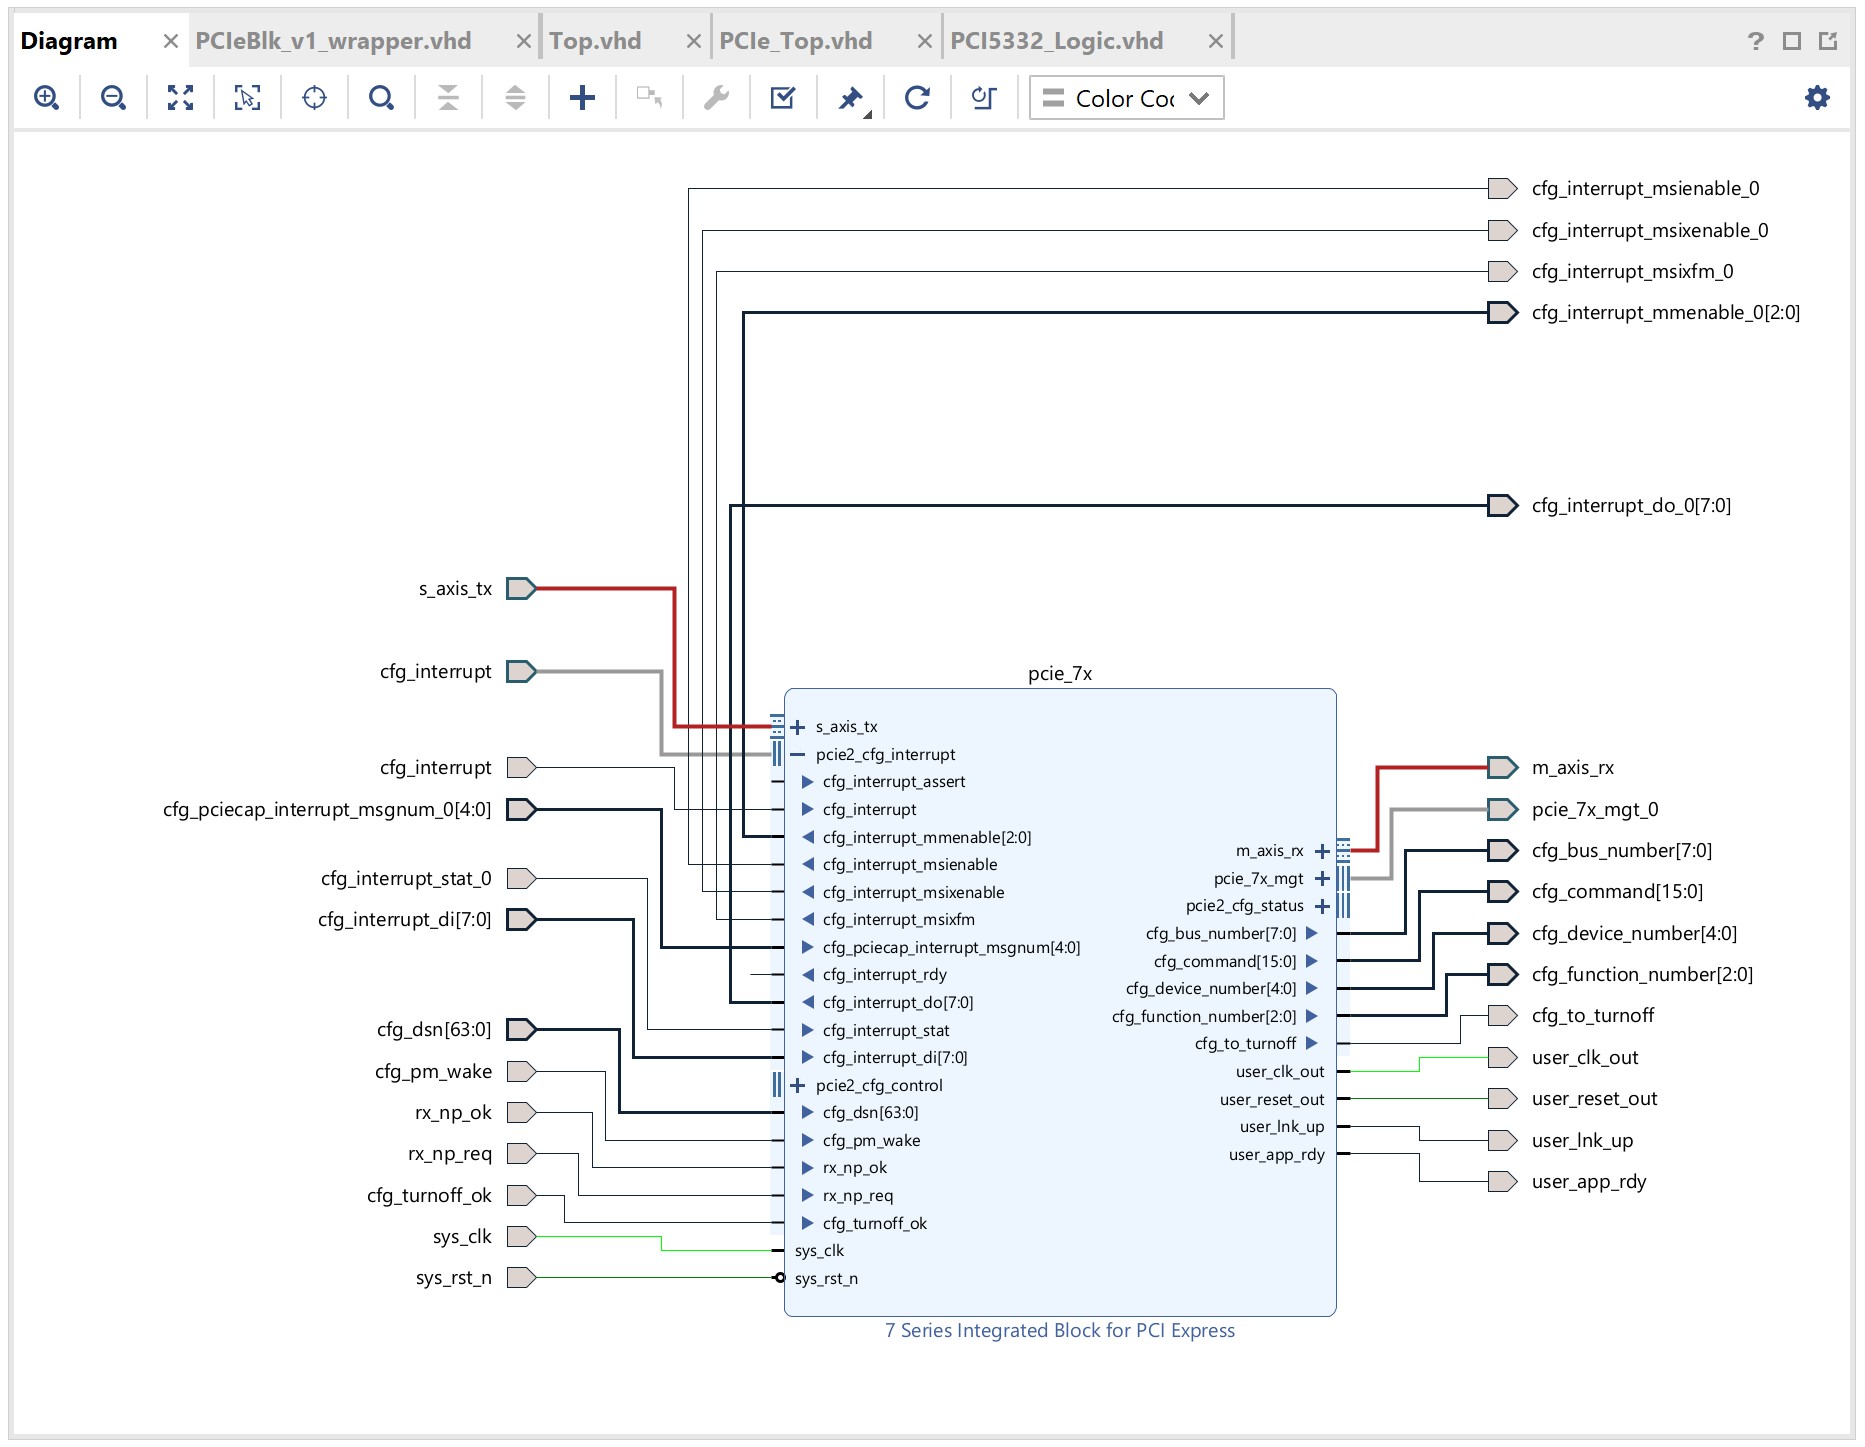Click the toggle default view layers icon
1865x1447 pixels.
pos(984,98)
